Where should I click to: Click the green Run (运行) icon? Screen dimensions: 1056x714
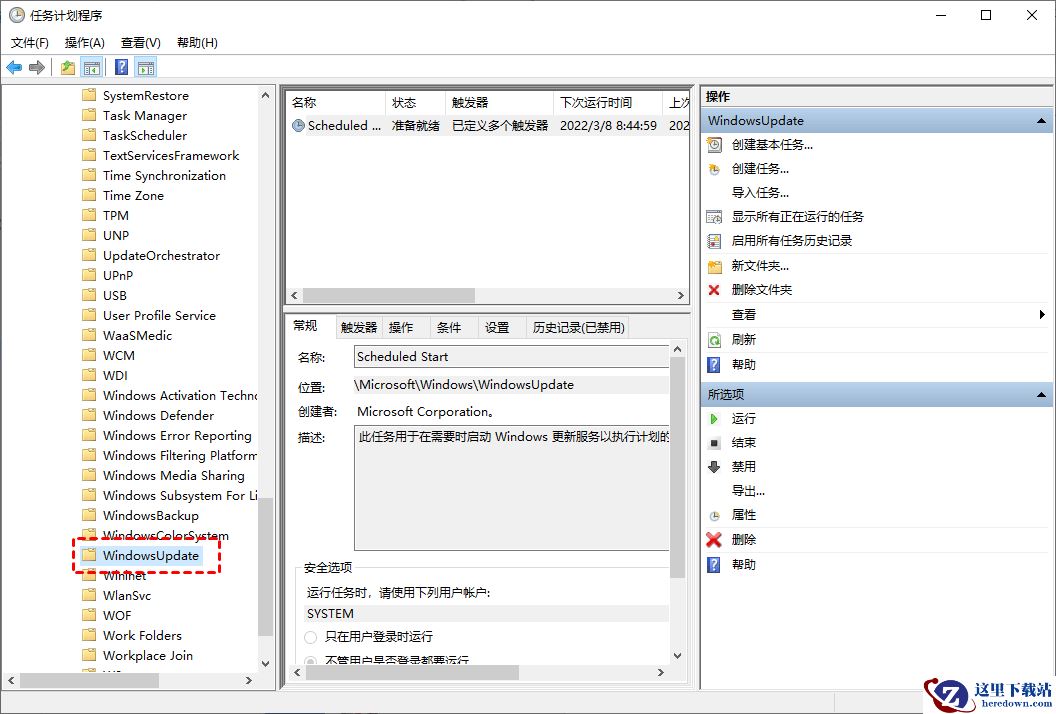point(715,419)
